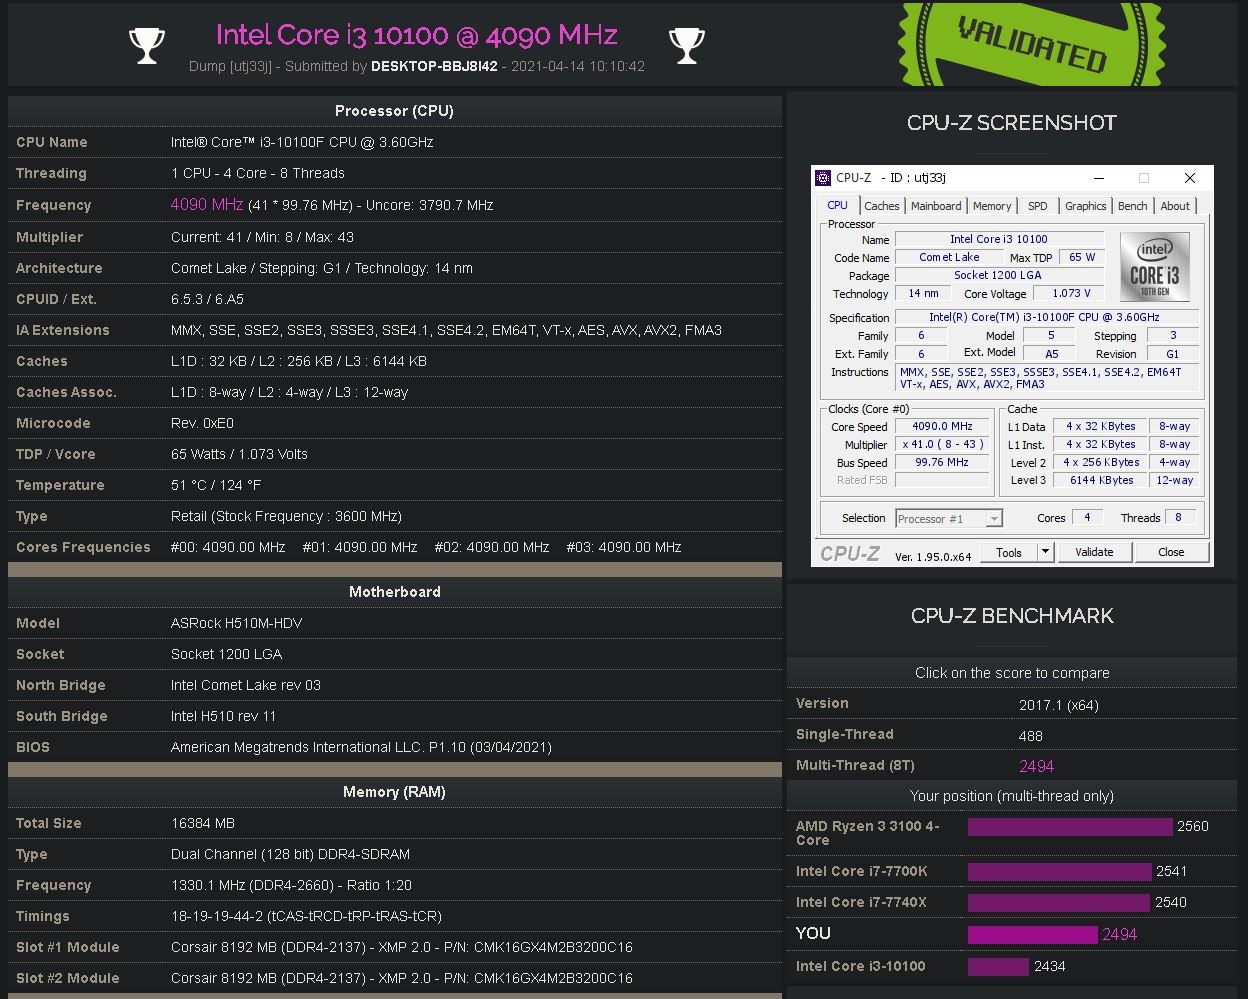This screenshot has width=1248, height=999.
Task: Click the Multi-Thread score 2494
Action: pyautogui.click(x=1036, y=766)
